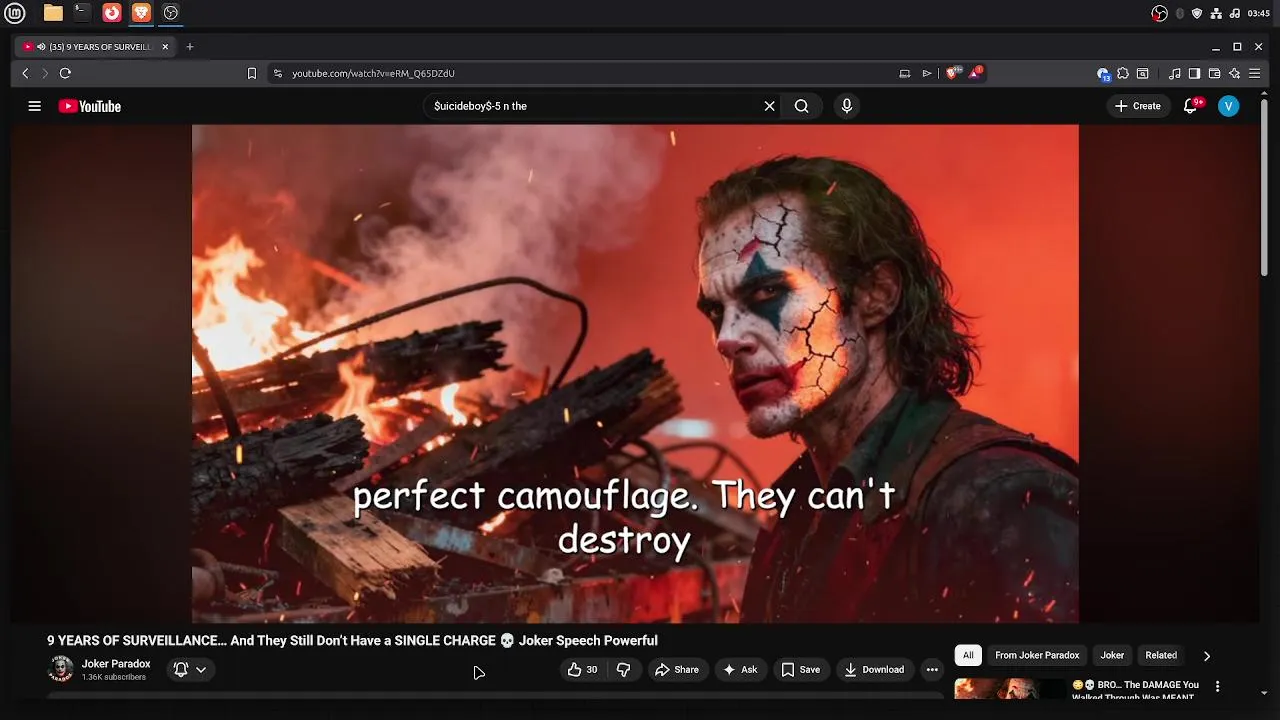Click the send/playlist arrow icon in address bar
This screenshot has height=720, width=1280.
point(927,73)
